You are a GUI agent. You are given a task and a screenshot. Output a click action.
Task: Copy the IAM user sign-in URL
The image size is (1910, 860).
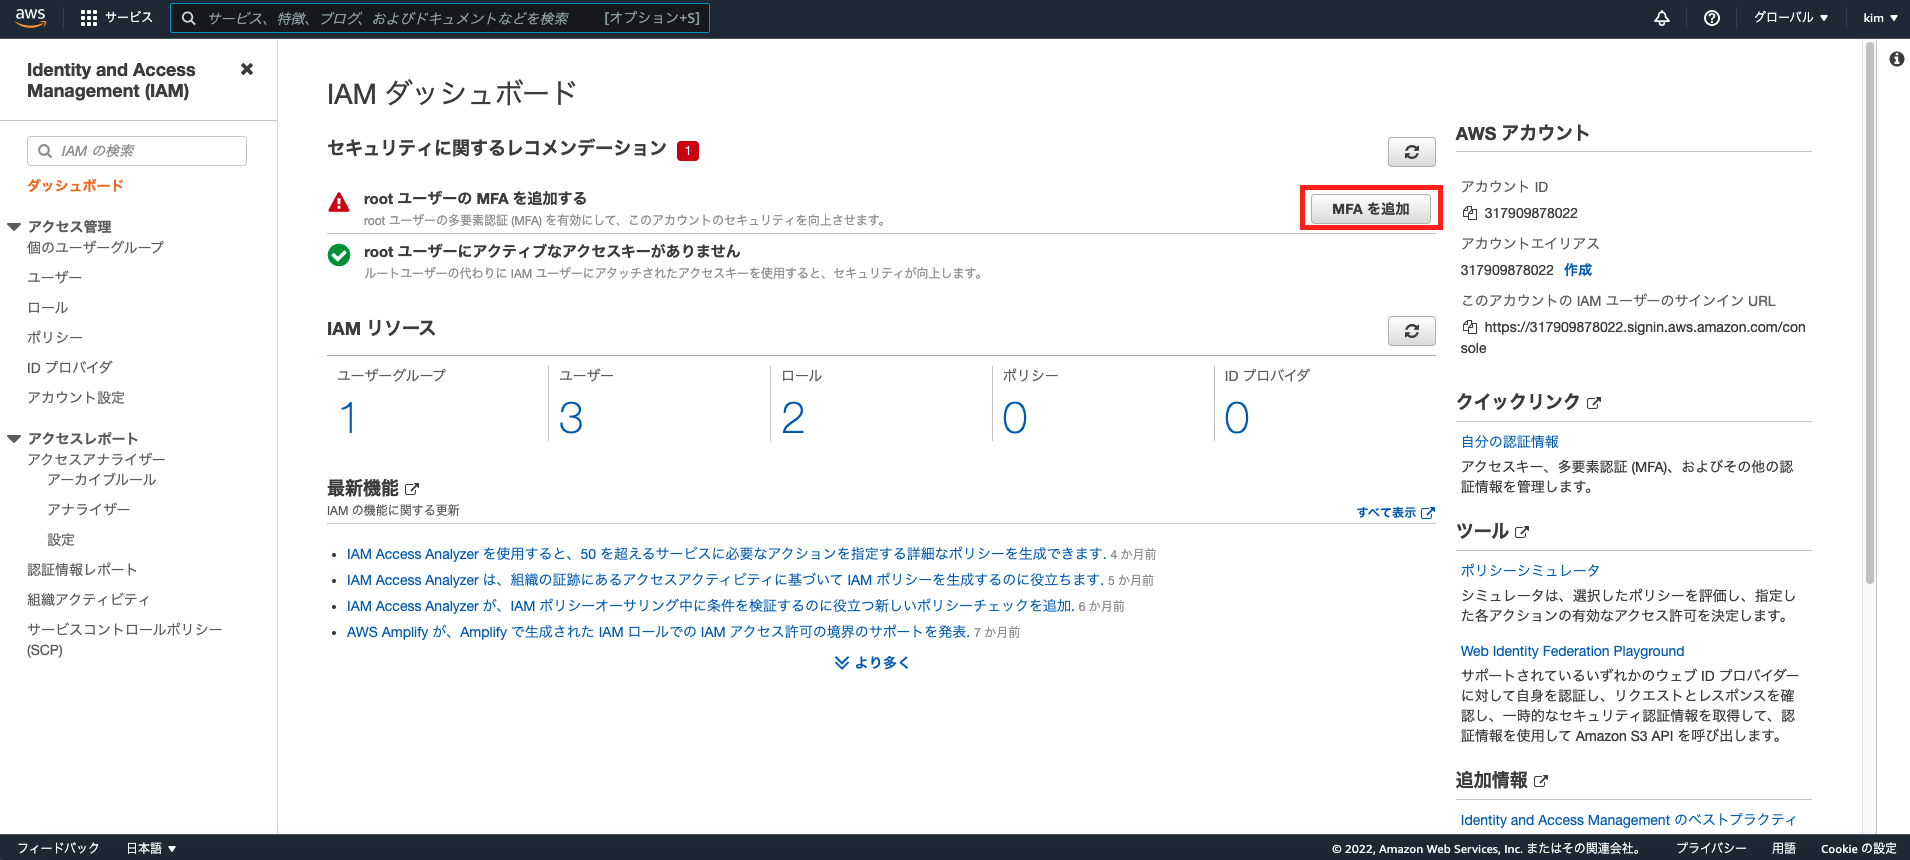[1469, 327]
